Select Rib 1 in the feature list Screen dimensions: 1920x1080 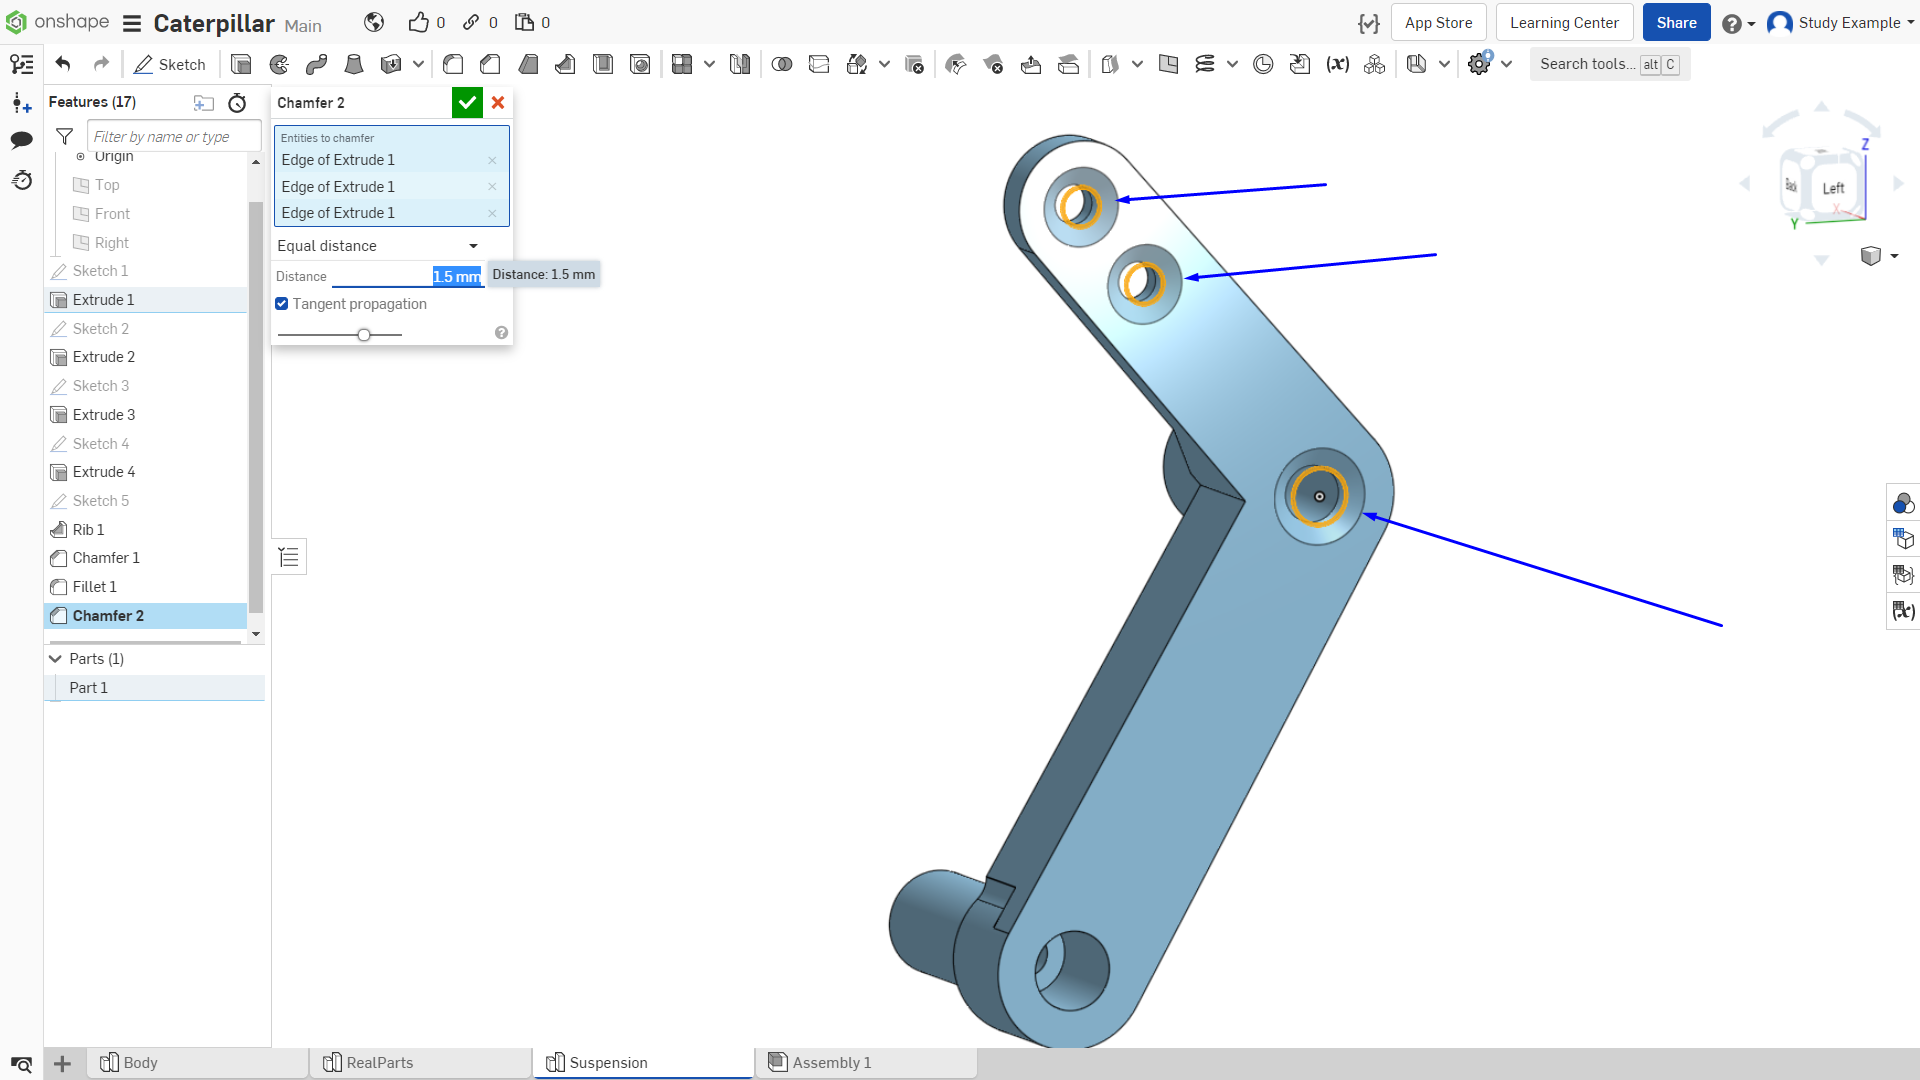pos(146,530)
